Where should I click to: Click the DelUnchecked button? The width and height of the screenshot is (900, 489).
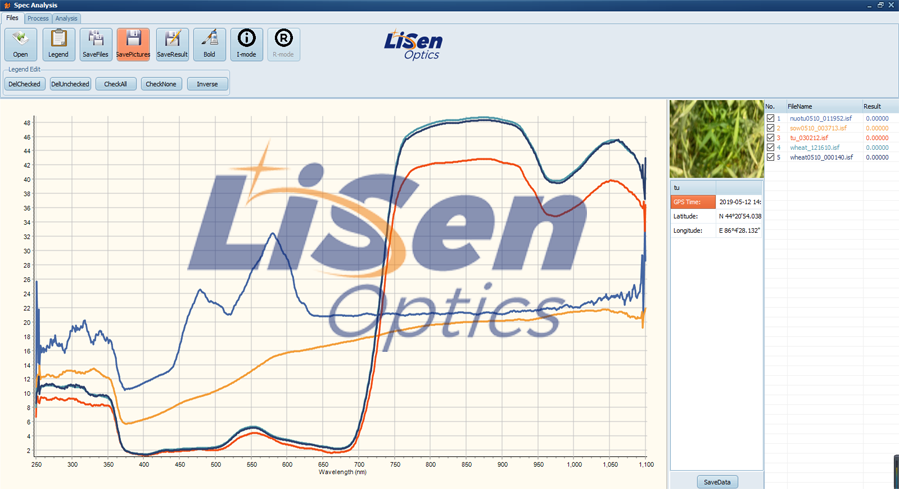70,84
